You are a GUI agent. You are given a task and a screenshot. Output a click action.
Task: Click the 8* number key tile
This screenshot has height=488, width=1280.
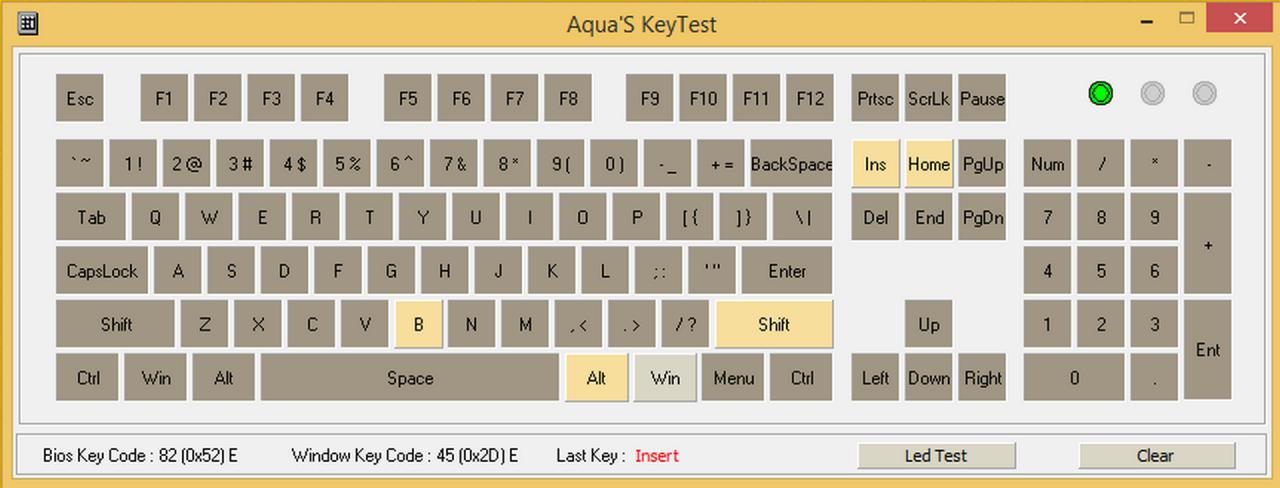507,164
